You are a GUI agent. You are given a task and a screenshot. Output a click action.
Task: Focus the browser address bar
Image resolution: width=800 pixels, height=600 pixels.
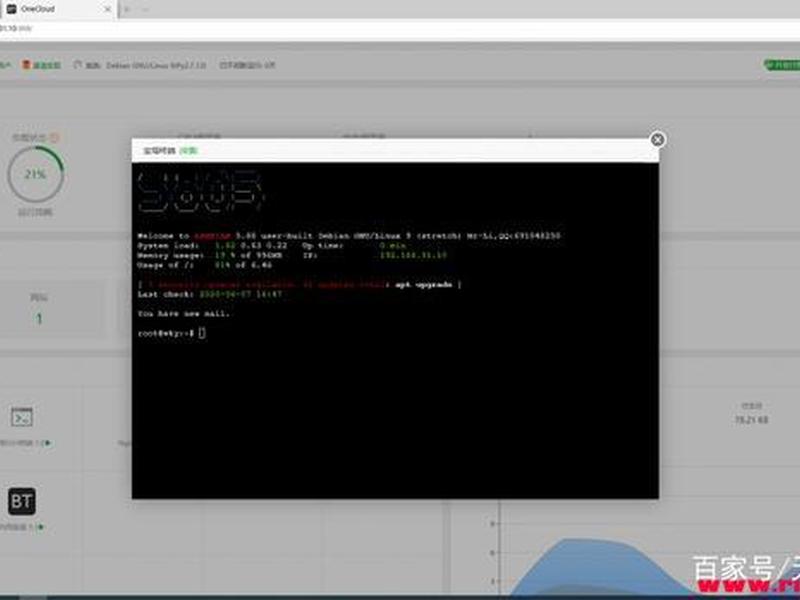(400, 28)
